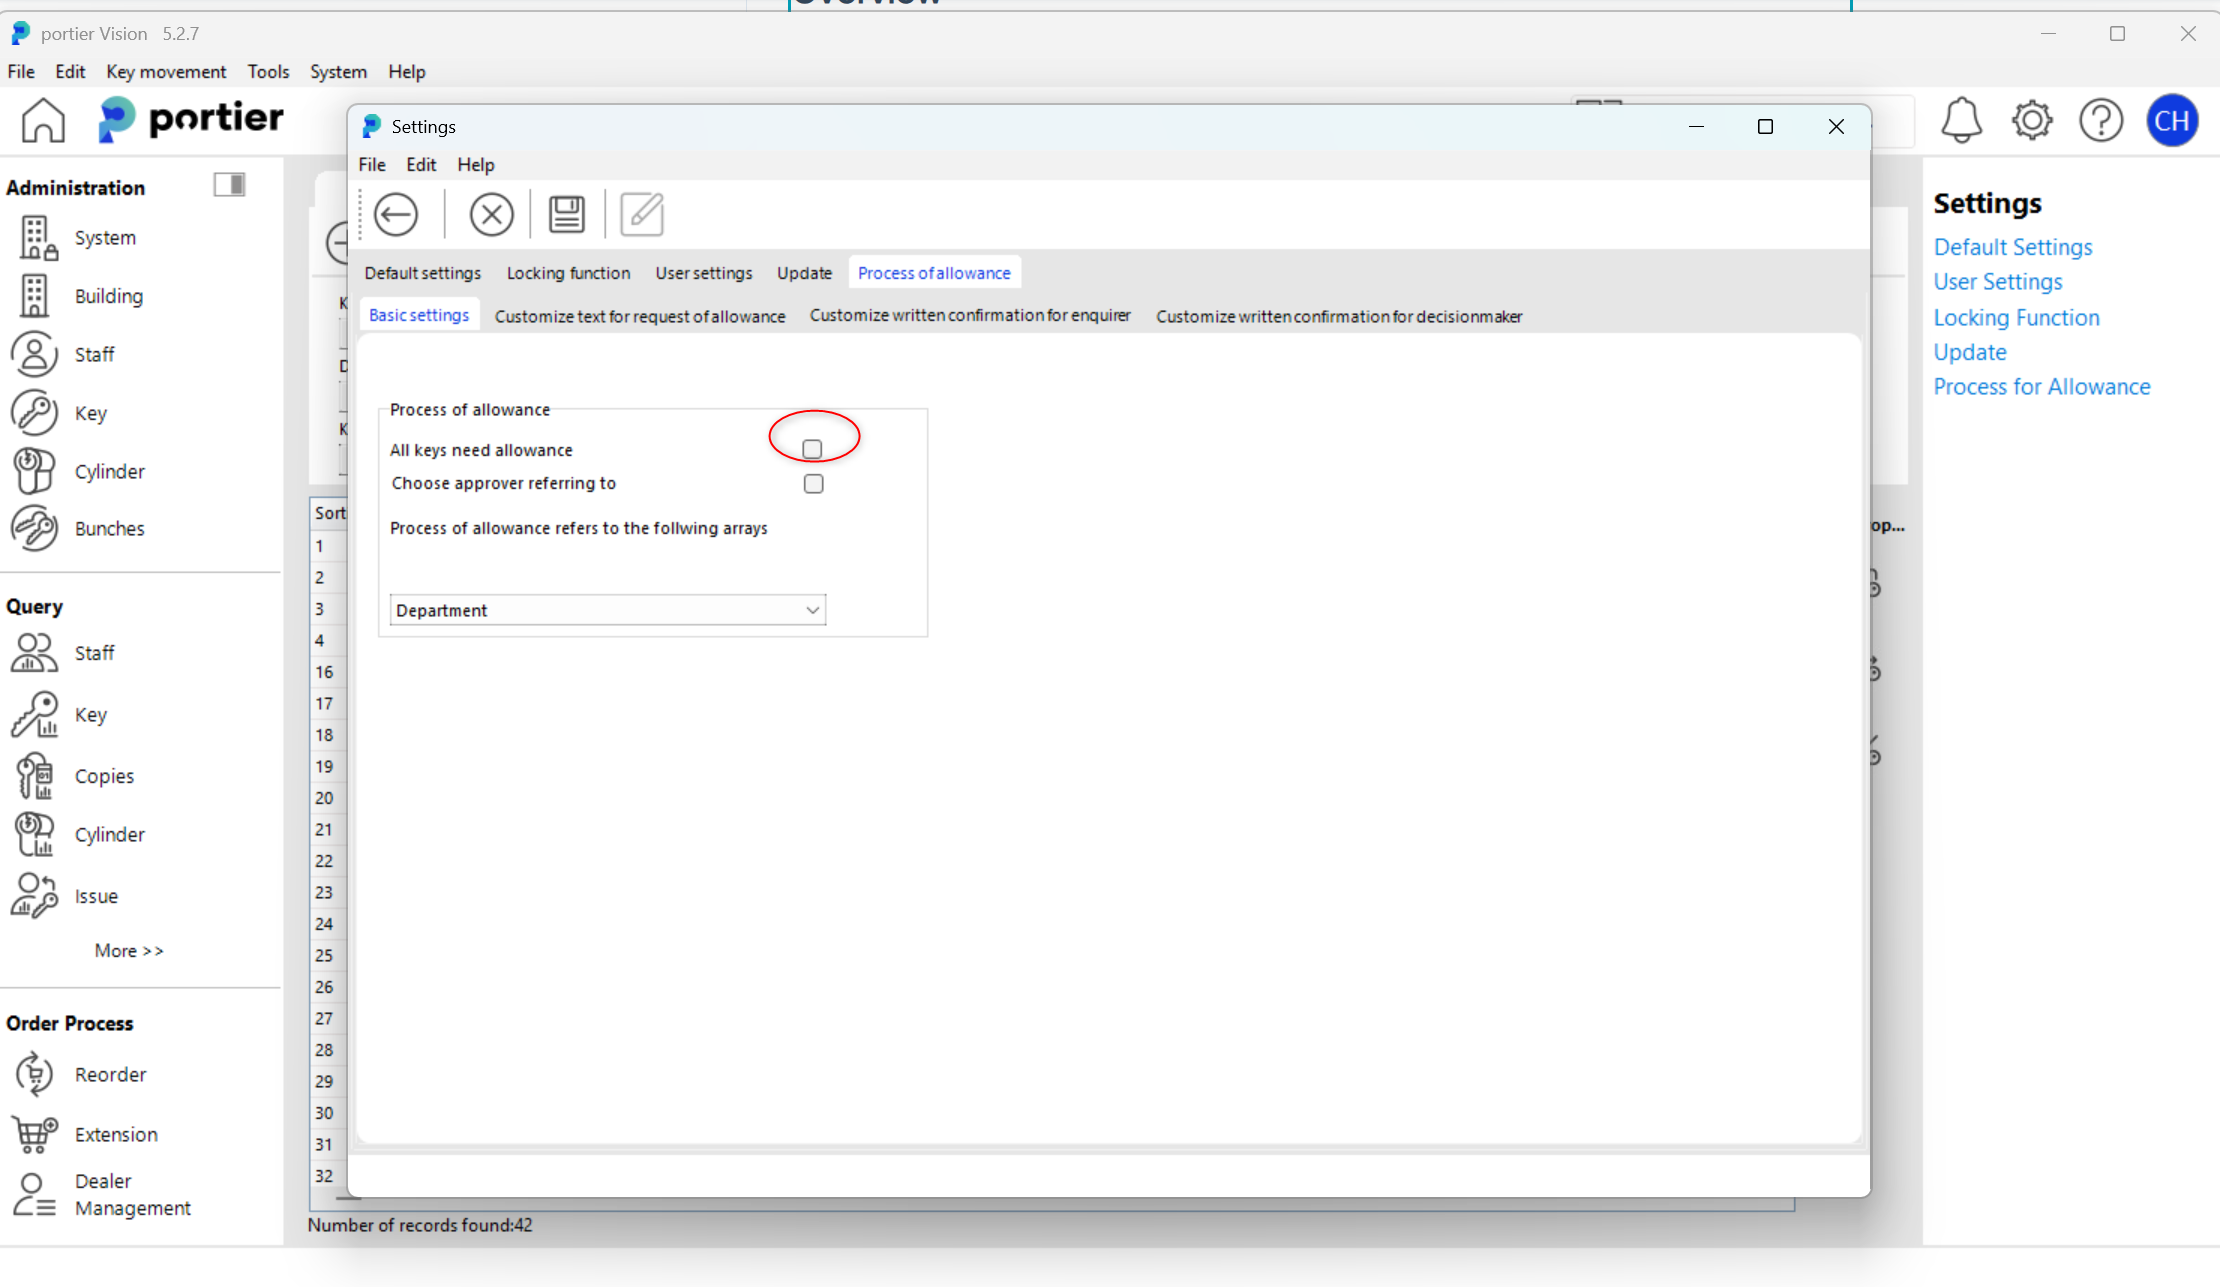The image size is (2220, 1287).
Task: Click the CH user avatar button
Action: 2171,121
